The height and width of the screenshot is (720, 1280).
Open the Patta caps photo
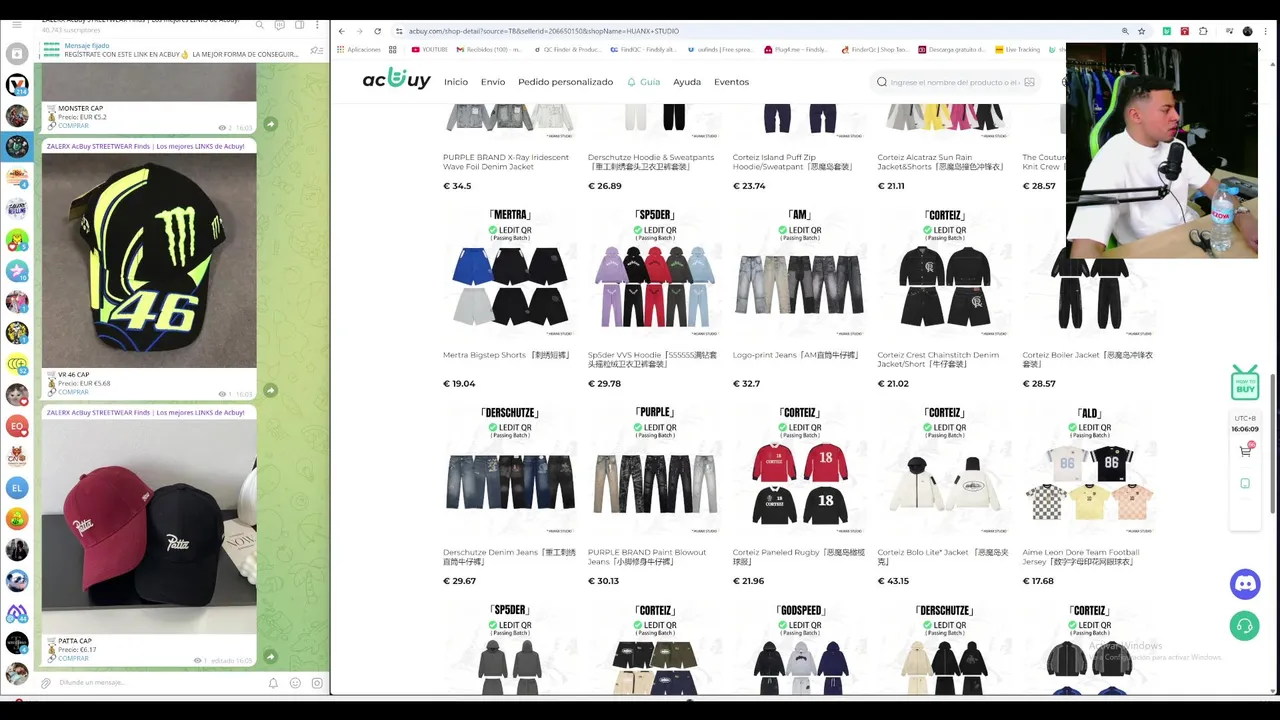(149, 526)
